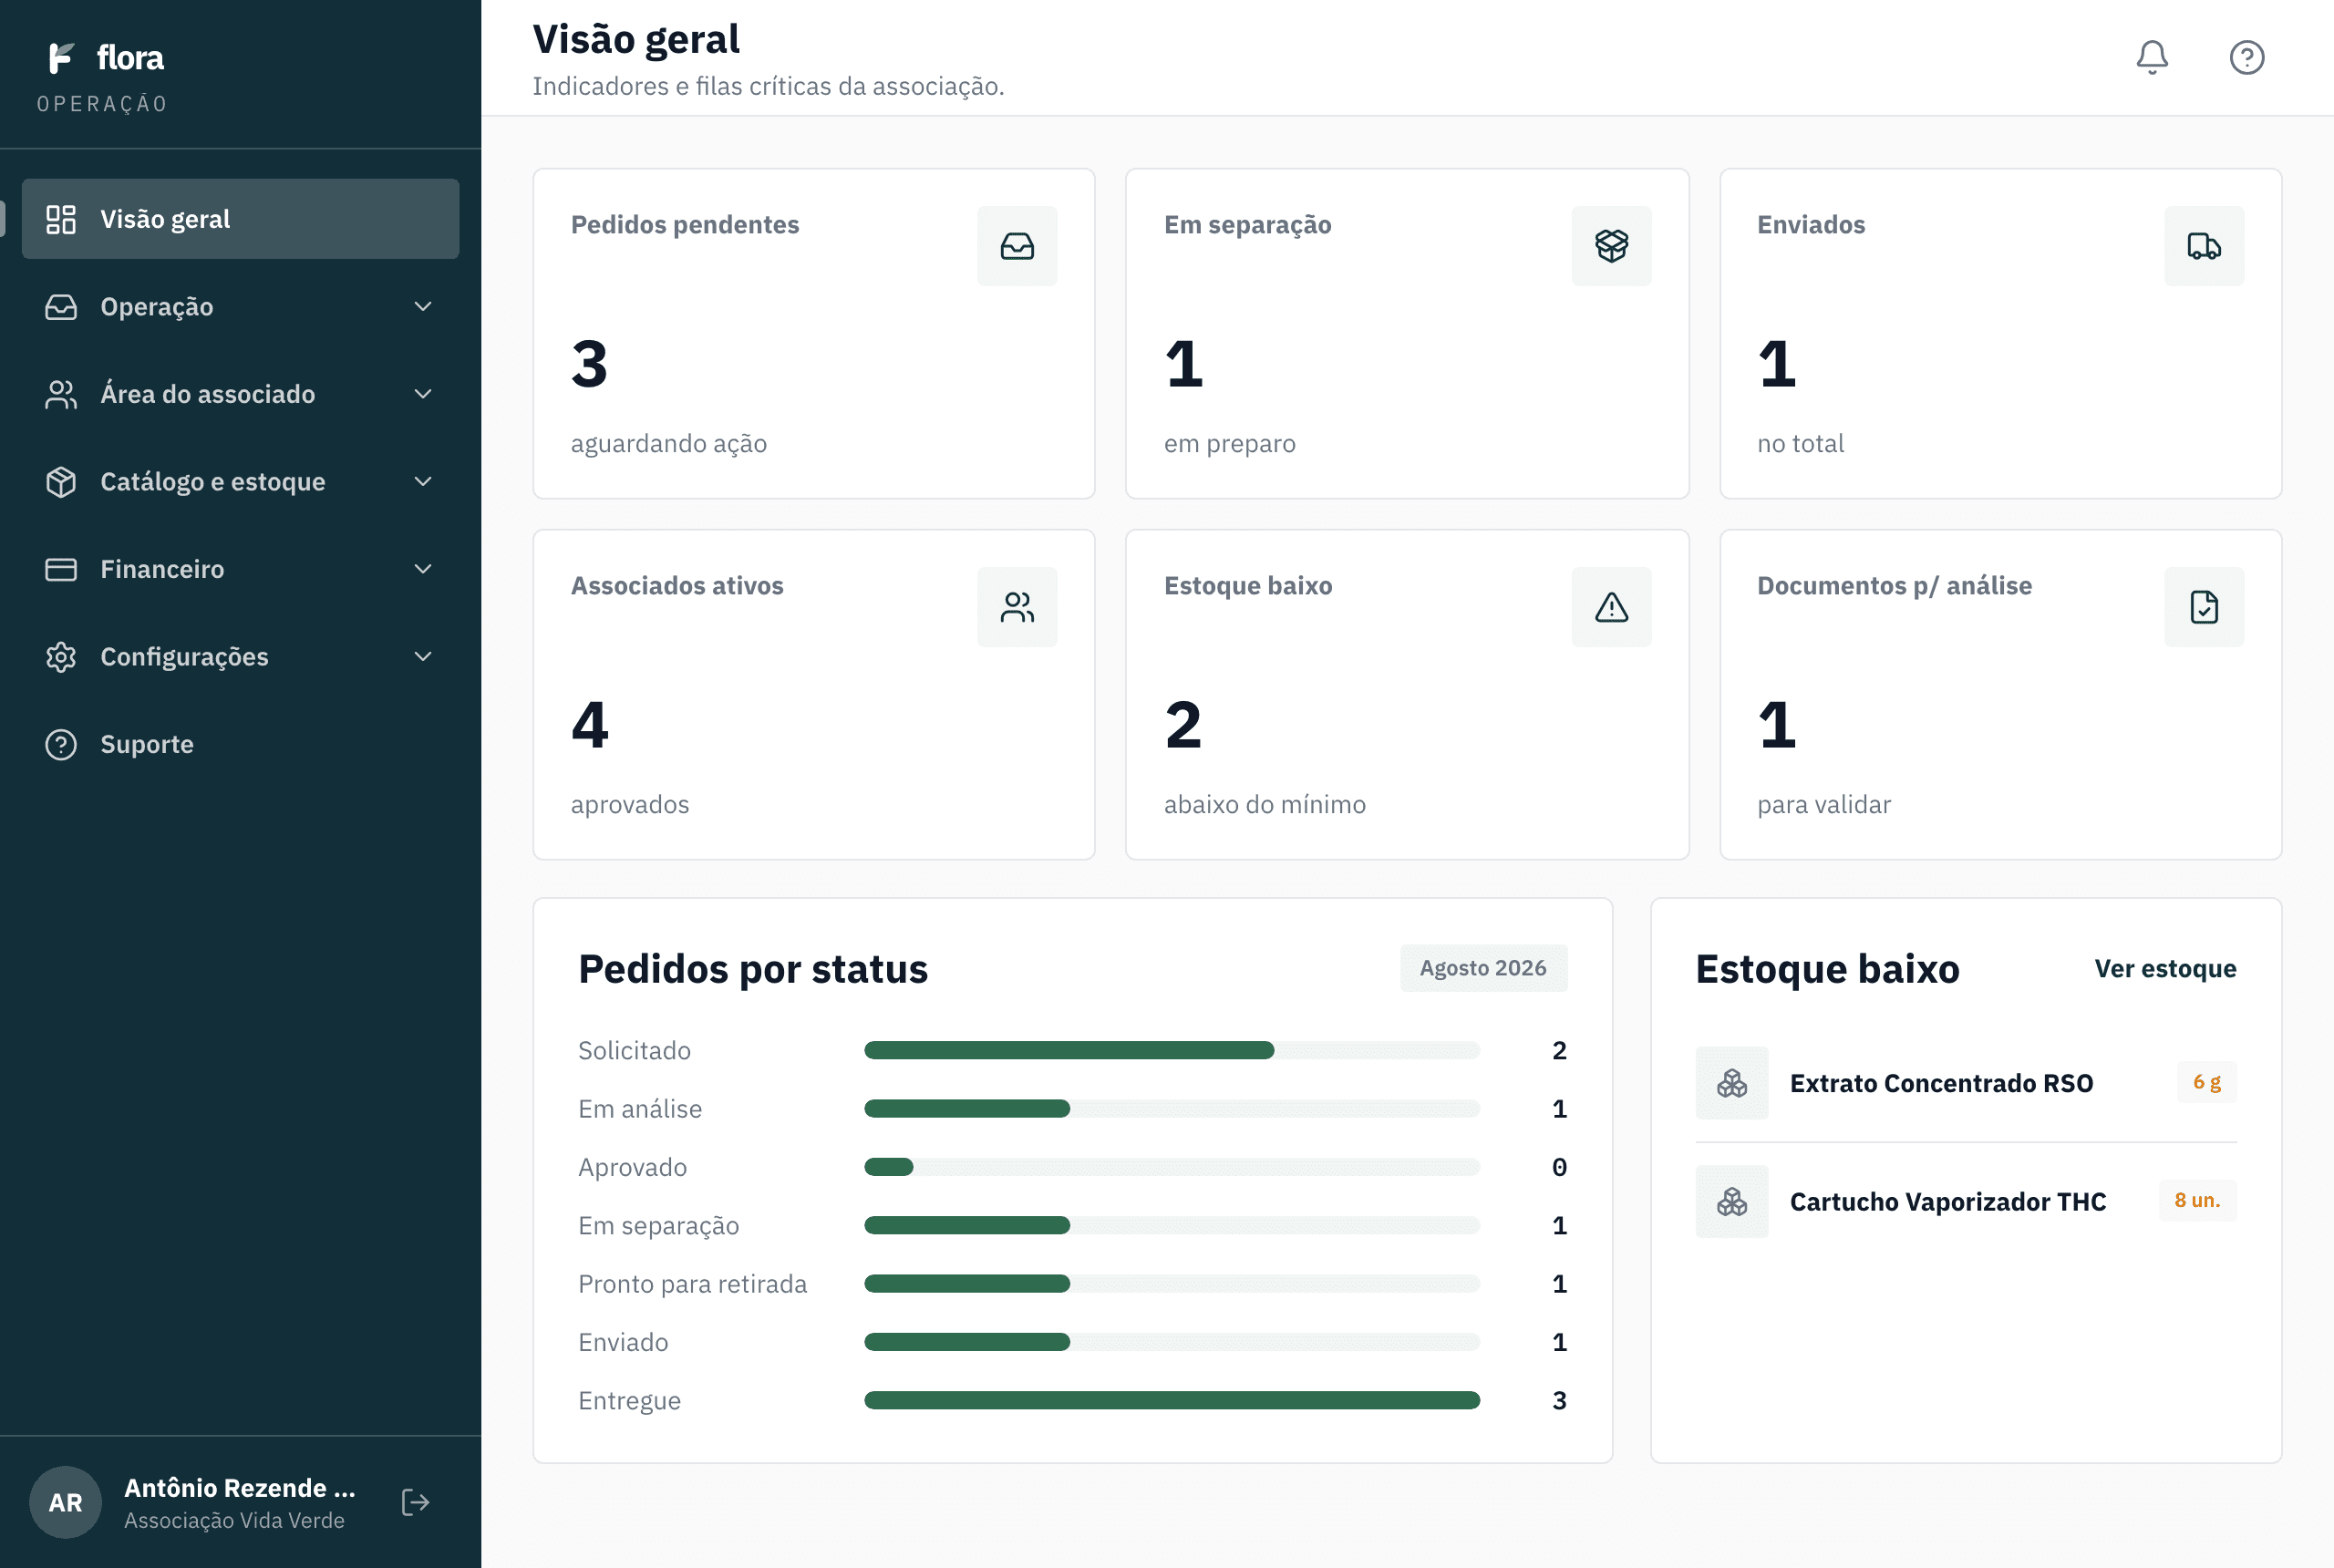Click the warning triangle icon on Estoque baixo card

click(x=1611, y=607)
